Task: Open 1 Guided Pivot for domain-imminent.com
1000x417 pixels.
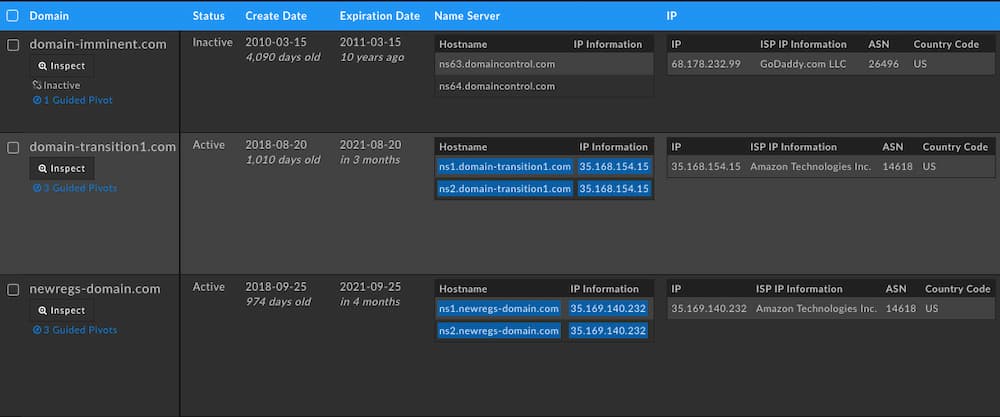Action: (x=73, y=100)
